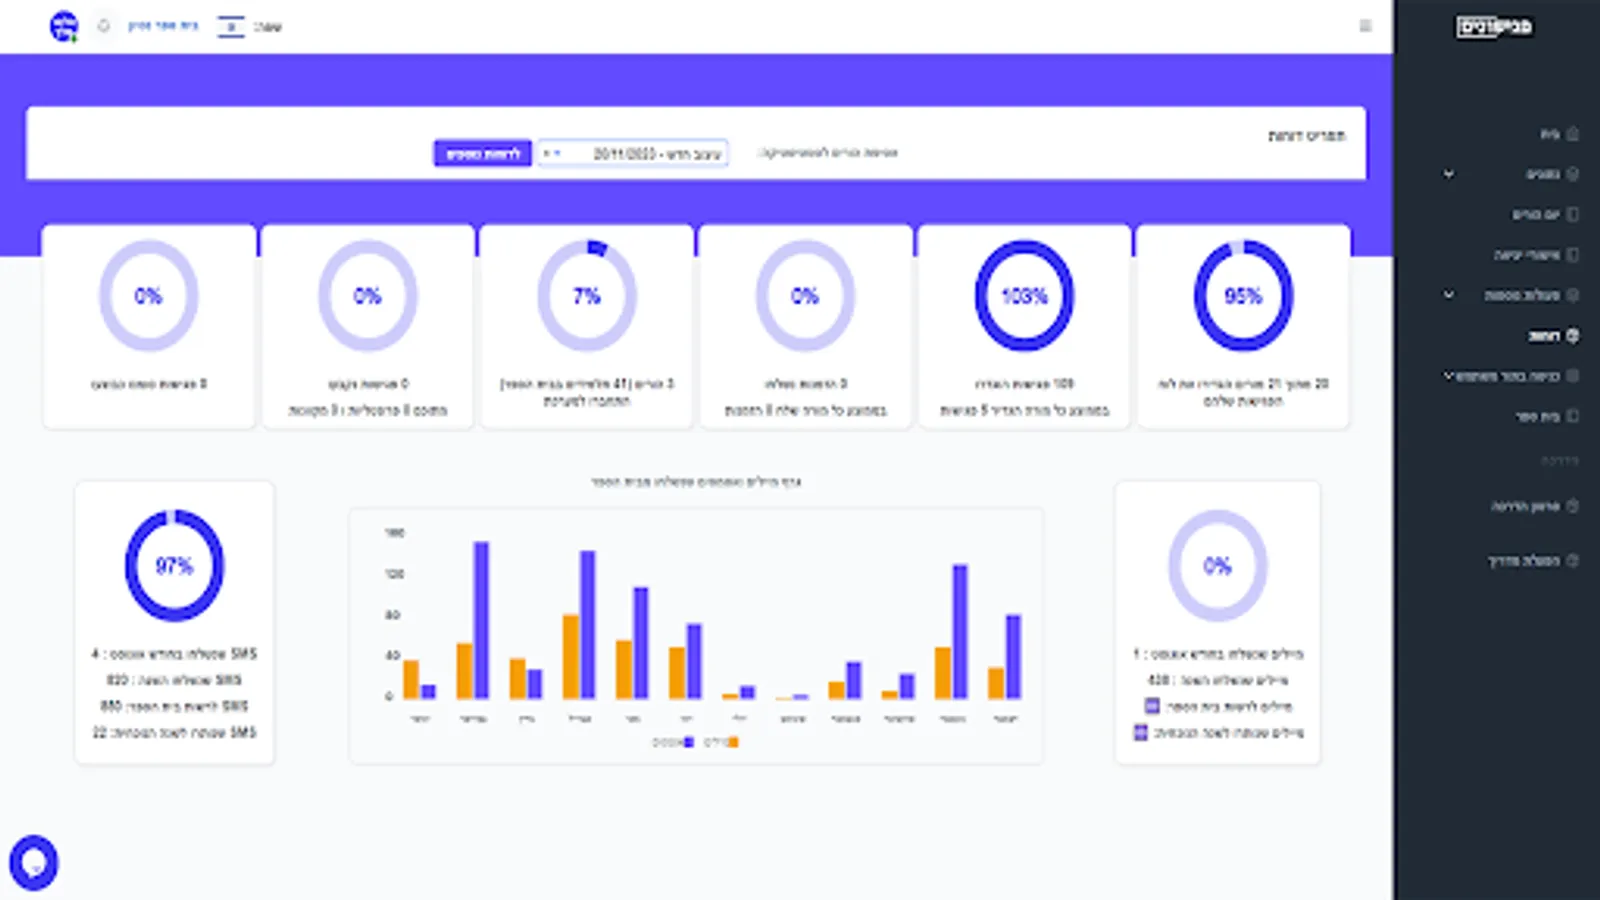
Task: Click the small round icon beside school name
Action: pos(103,26)
